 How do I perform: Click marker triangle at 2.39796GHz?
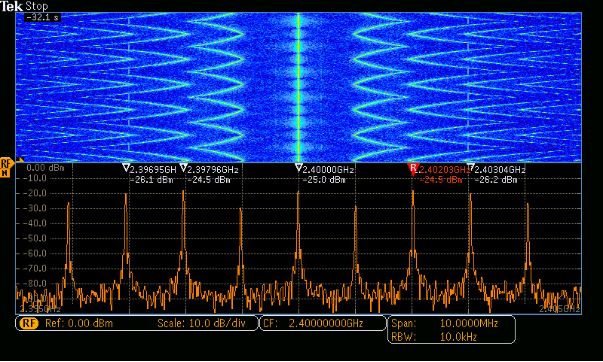point(183,167)
